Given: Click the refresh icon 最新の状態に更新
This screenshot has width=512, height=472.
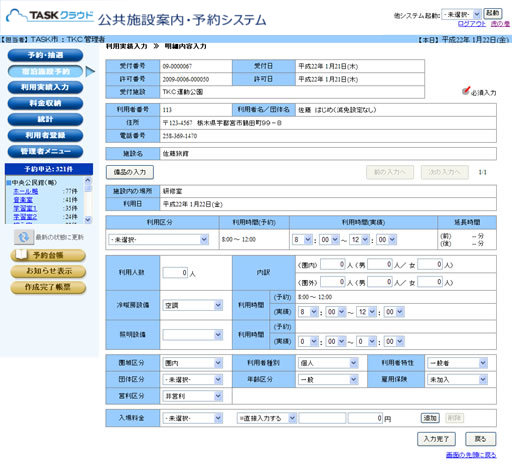Looking at the screenshot, I should [23, 237].
